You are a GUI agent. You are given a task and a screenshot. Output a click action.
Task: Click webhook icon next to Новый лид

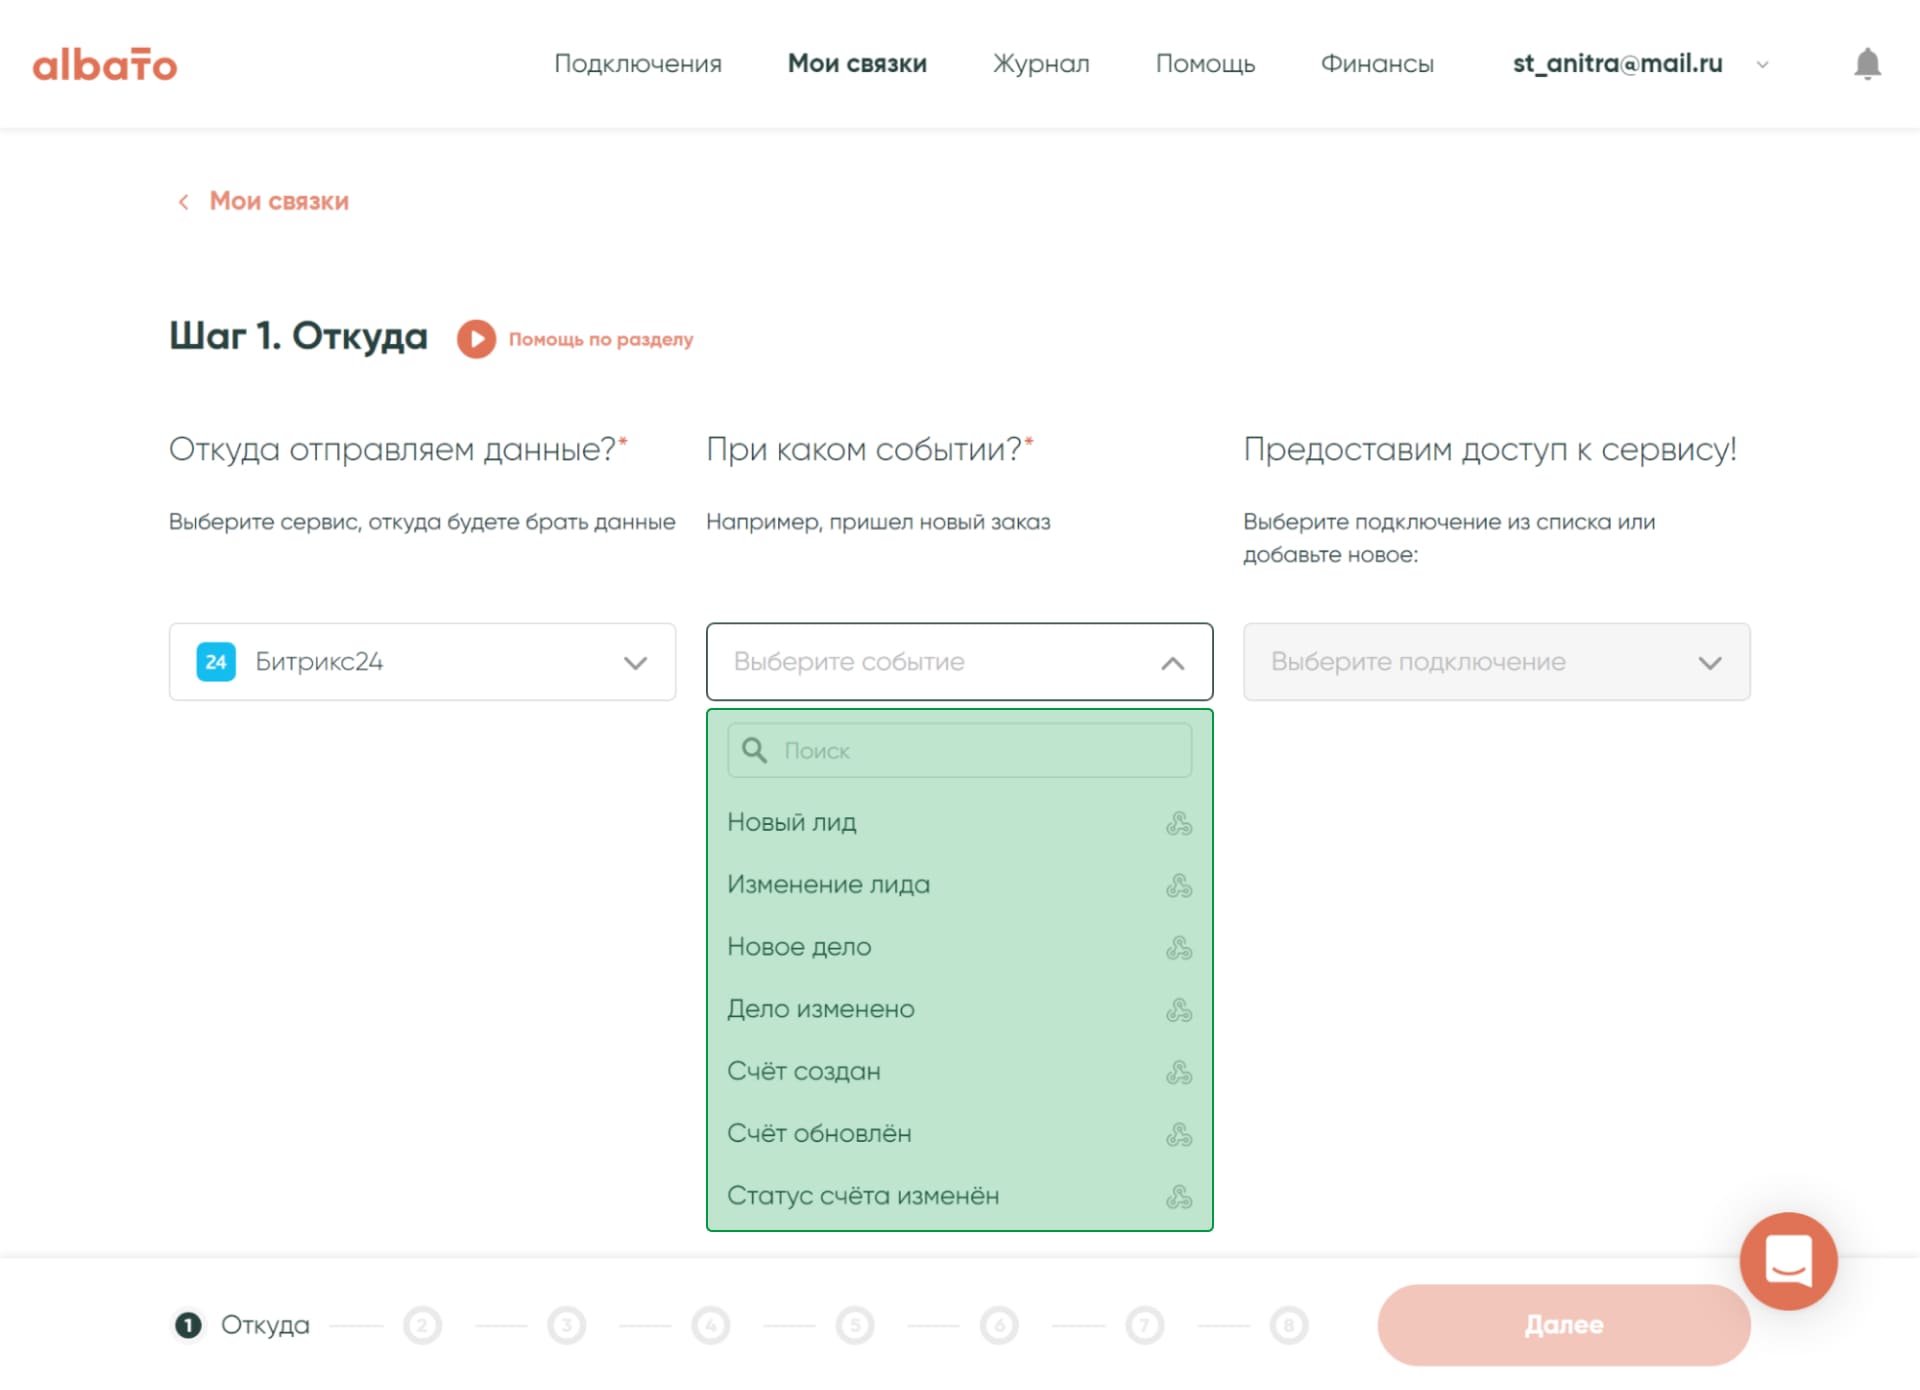tap(1179, 823)
